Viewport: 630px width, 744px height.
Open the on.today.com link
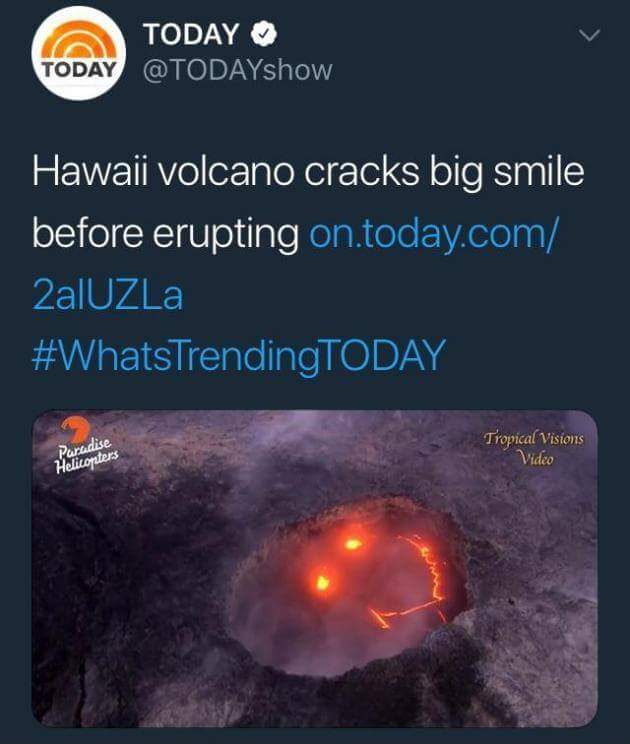pyautogui.click(x=435, y=234)
